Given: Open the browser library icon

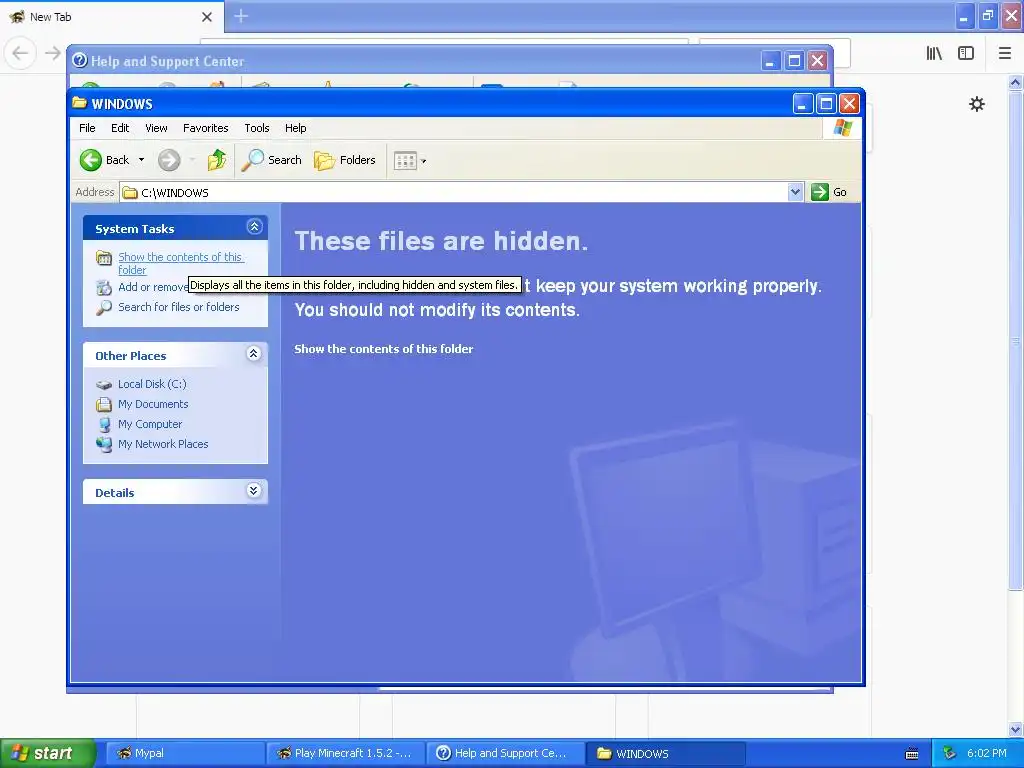Looking at the screenshot, I should (x=934, y=54).
